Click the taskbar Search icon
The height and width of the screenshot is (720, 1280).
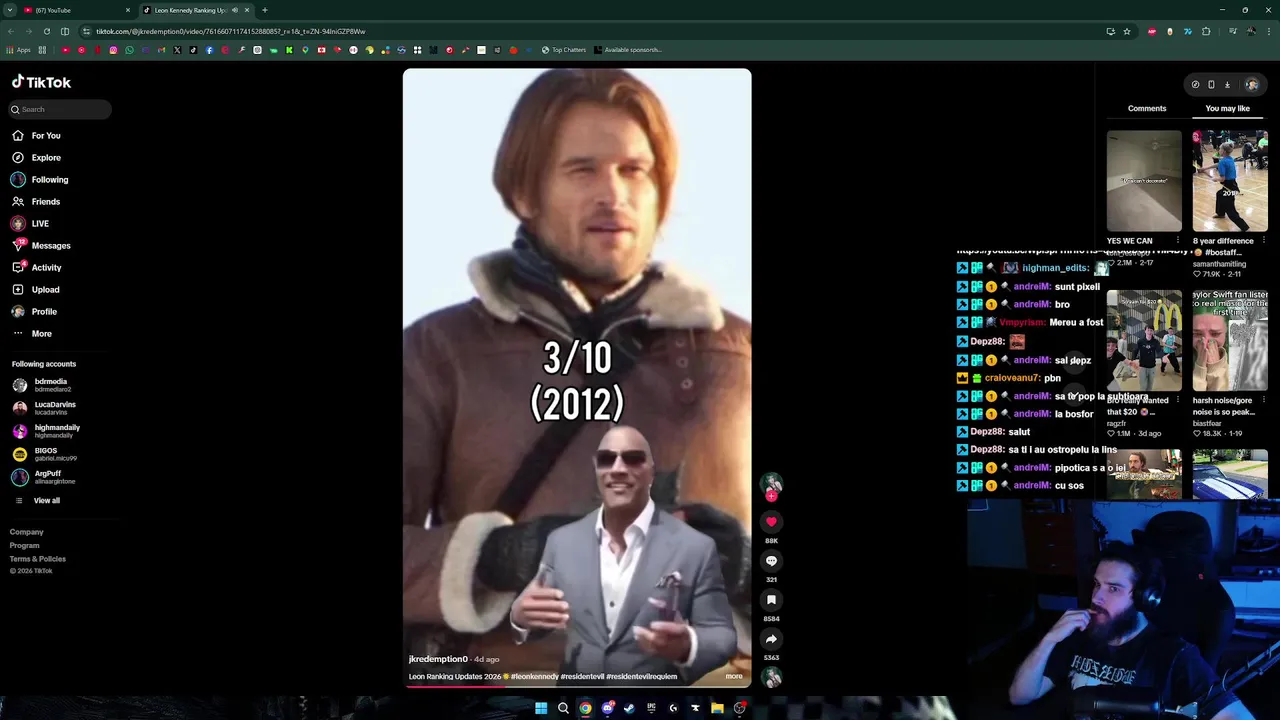(563, 708)
